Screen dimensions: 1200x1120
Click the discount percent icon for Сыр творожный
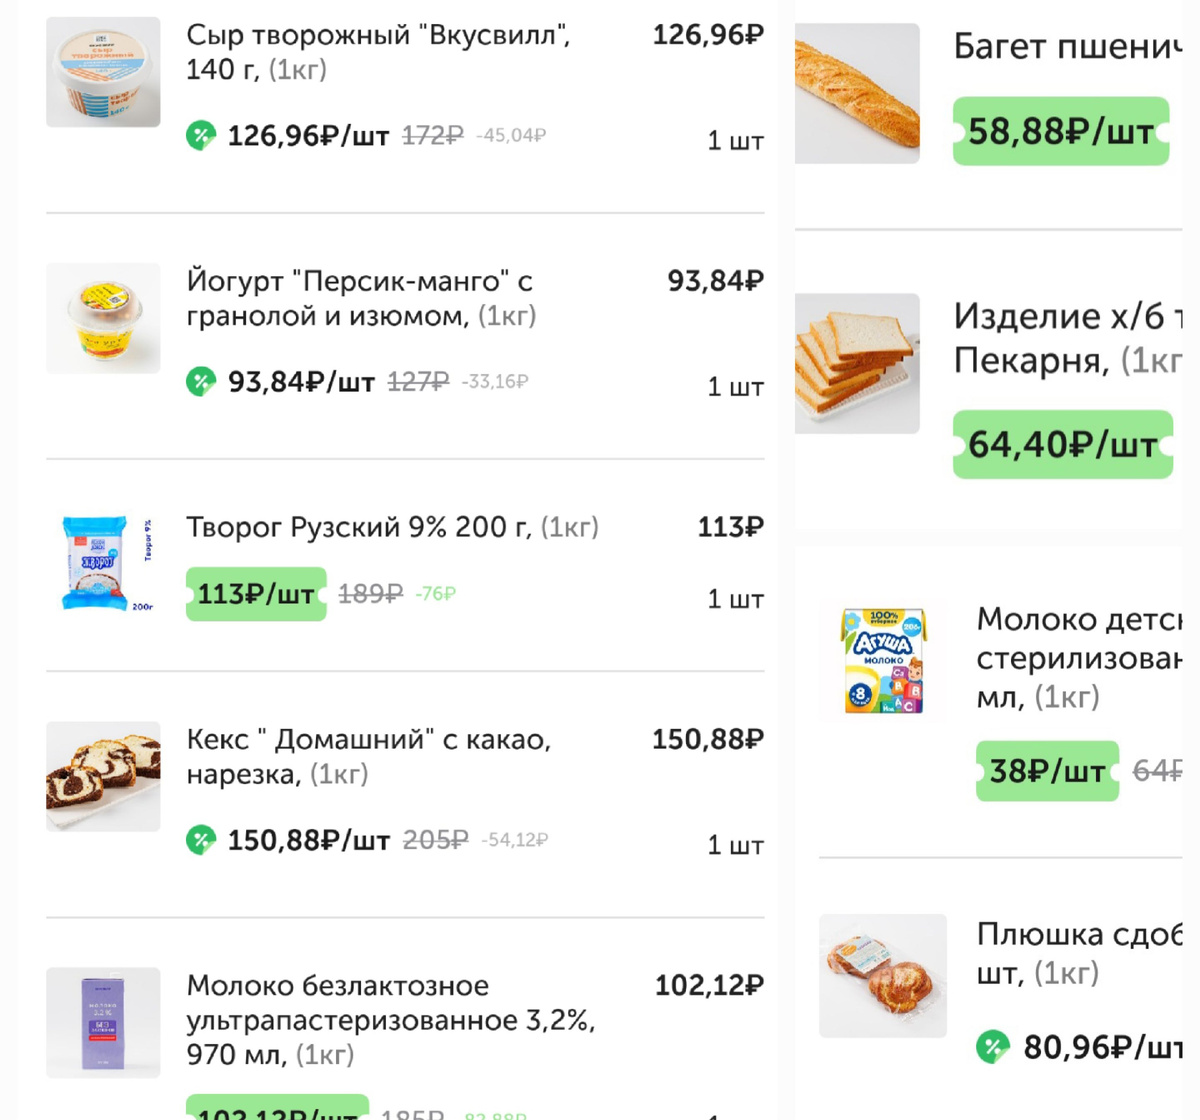coord(201,135)
